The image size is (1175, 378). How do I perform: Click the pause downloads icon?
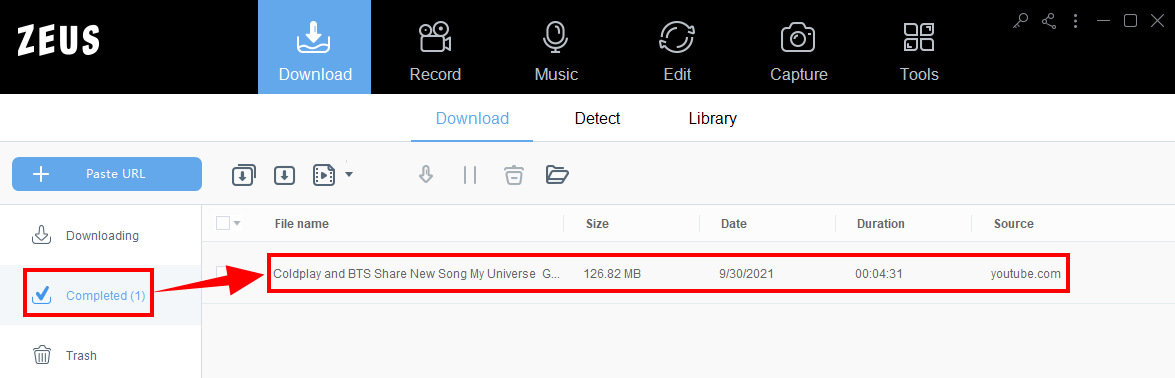tap(470, 175)
